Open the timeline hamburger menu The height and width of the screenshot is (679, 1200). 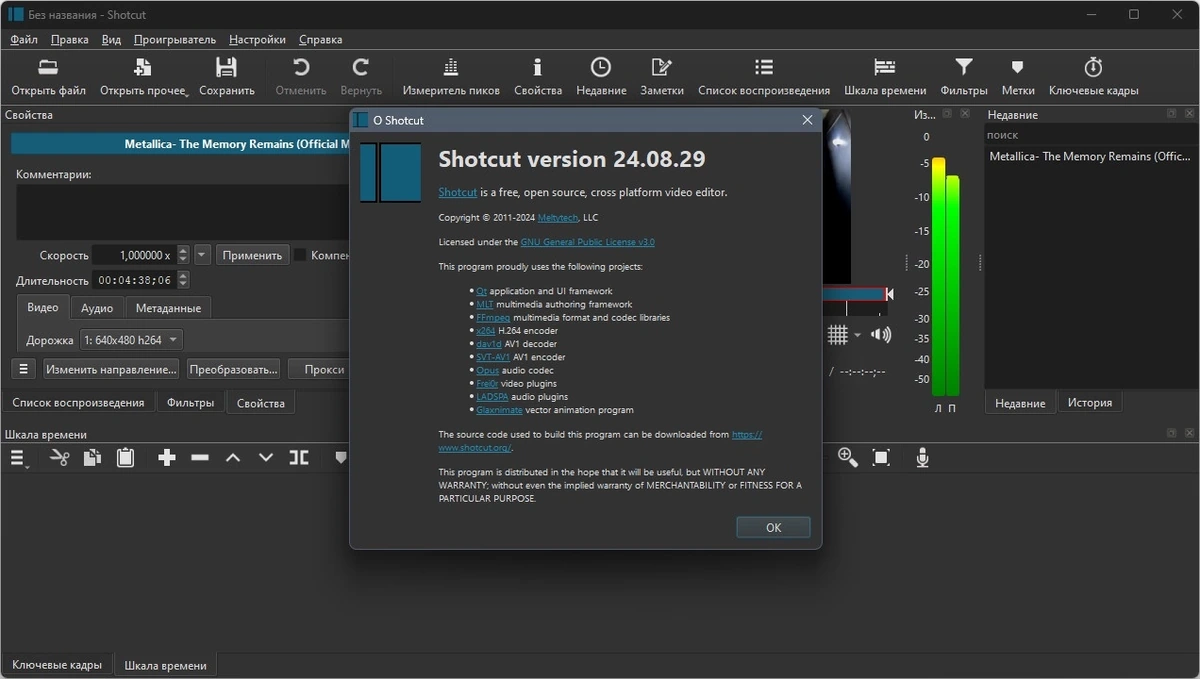coord(18,457)
